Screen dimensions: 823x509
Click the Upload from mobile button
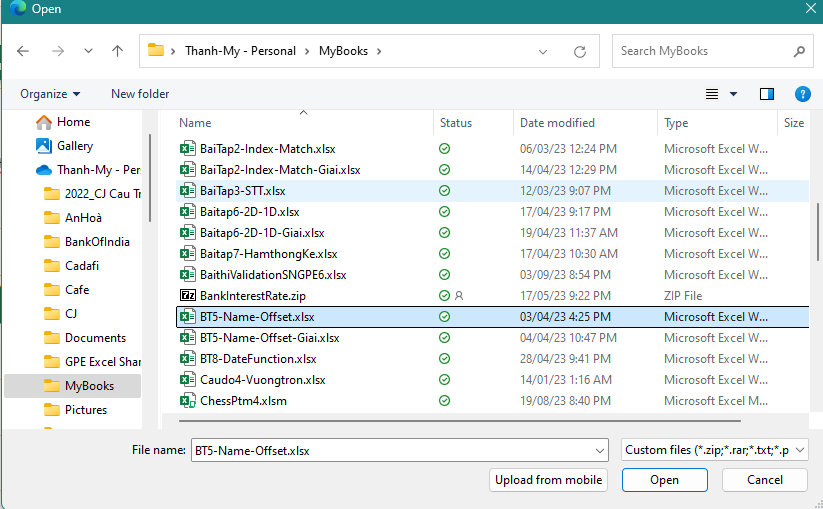tap(549, 480)
